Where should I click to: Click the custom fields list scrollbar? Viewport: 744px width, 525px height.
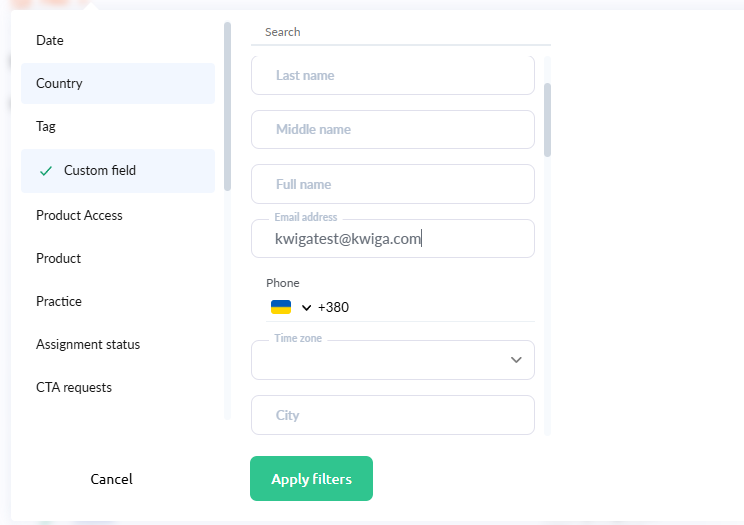click(x=547, y=120)
